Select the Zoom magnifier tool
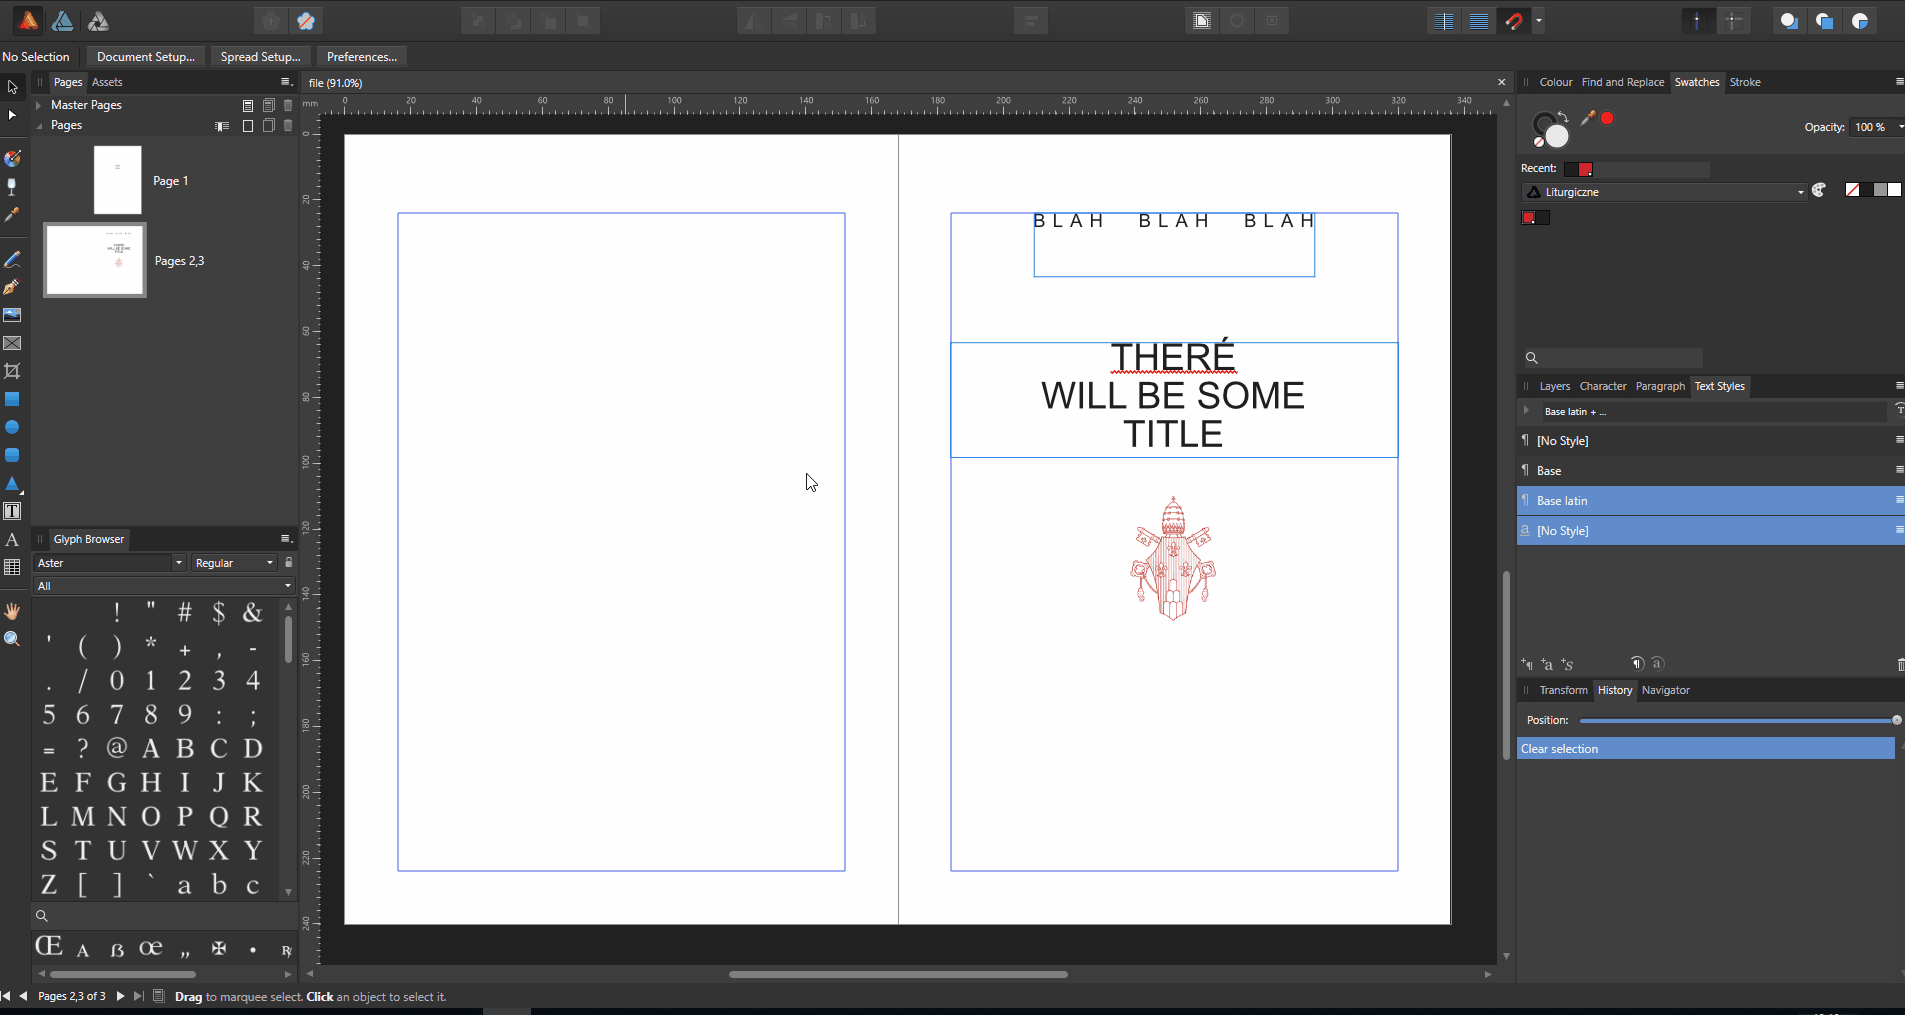The height and width of the screenshot is (1015, 1905). [x=12, y=639]
